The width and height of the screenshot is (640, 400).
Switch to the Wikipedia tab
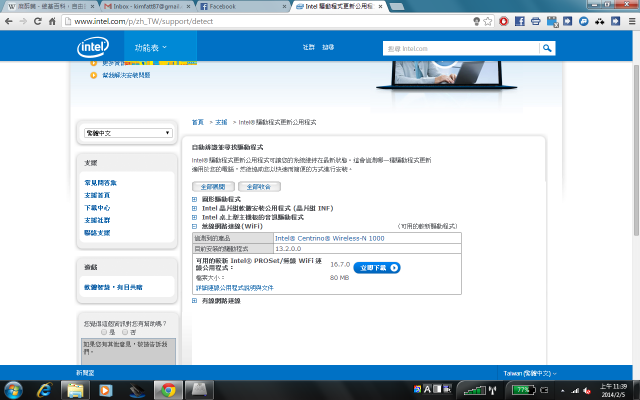51,7
